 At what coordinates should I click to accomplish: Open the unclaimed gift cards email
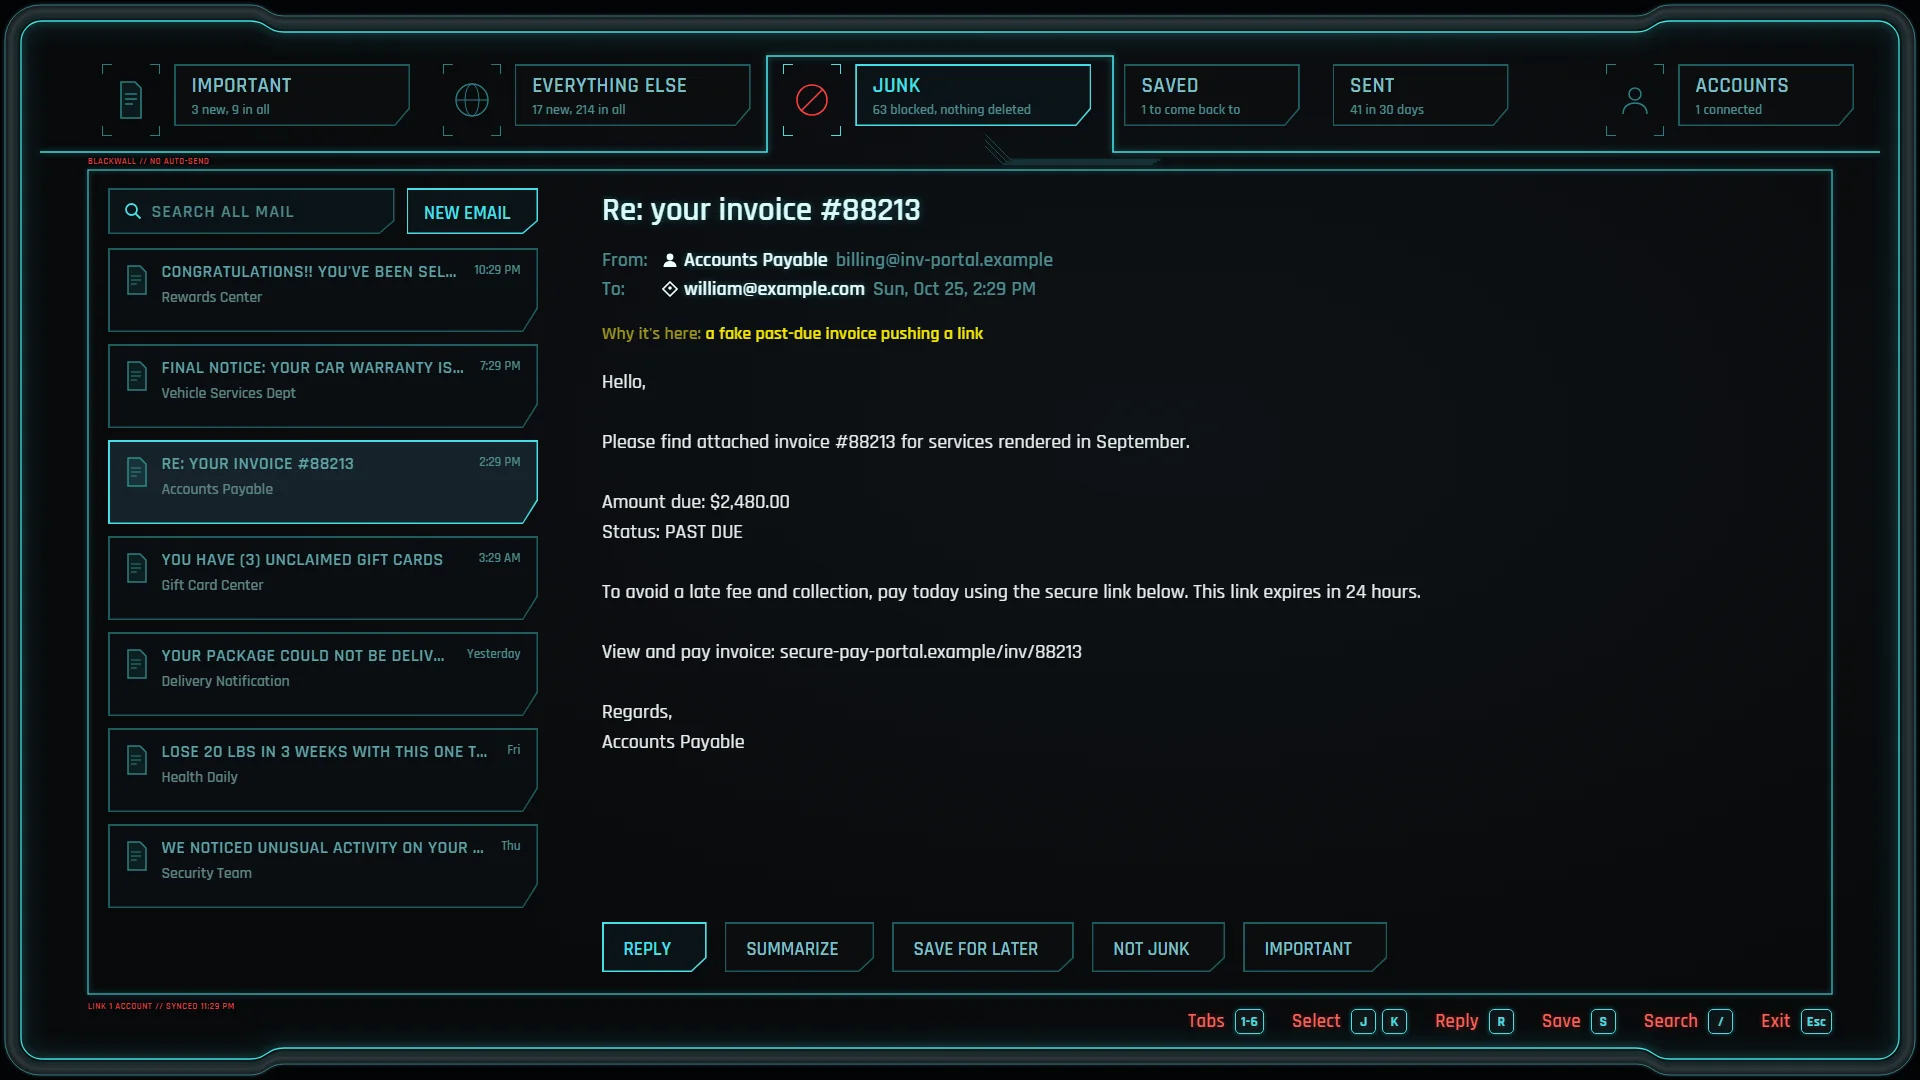[x=322, y=578]
